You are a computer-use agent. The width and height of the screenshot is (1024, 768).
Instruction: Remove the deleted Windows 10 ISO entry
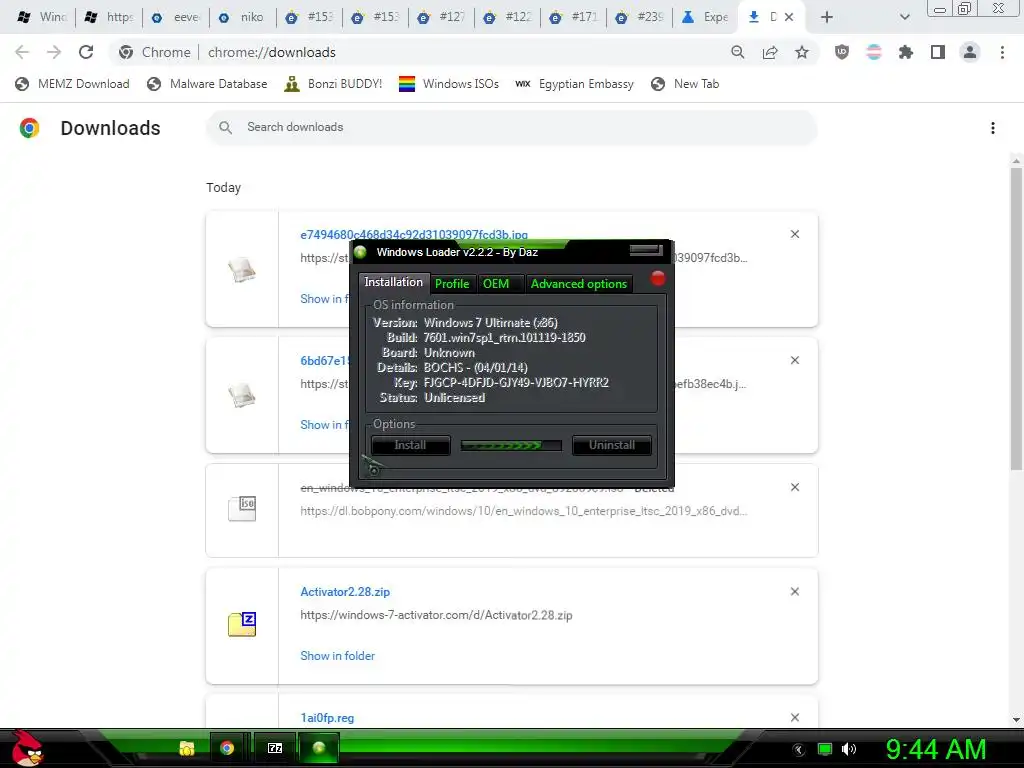point(795,487)
